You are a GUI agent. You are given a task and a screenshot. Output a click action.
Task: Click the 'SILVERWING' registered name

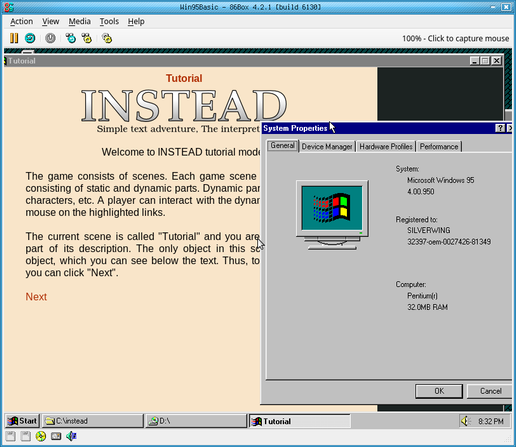428,230
